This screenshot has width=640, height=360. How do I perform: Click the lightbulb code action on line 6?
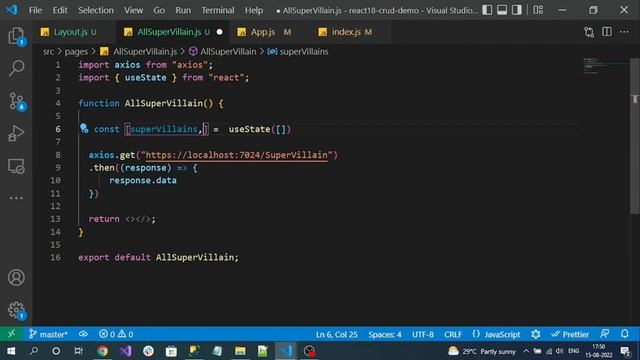point(84,129)
